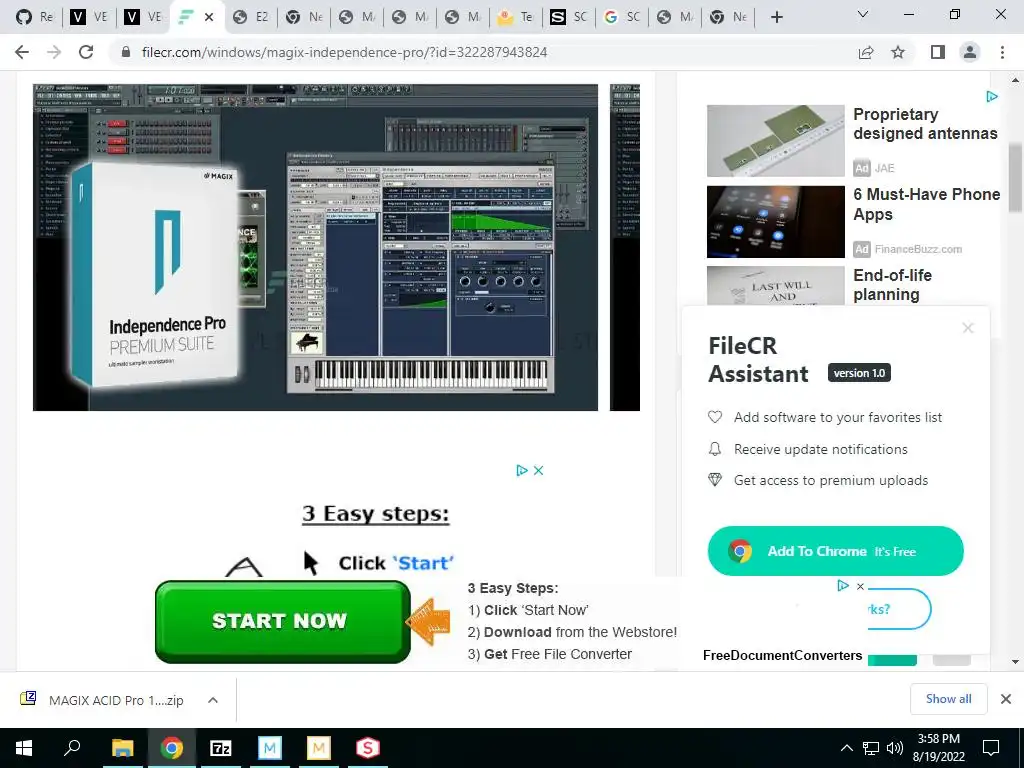Switch to the GitHub tab
Viewport: 1024px width, 768px height.
(35, 17)
